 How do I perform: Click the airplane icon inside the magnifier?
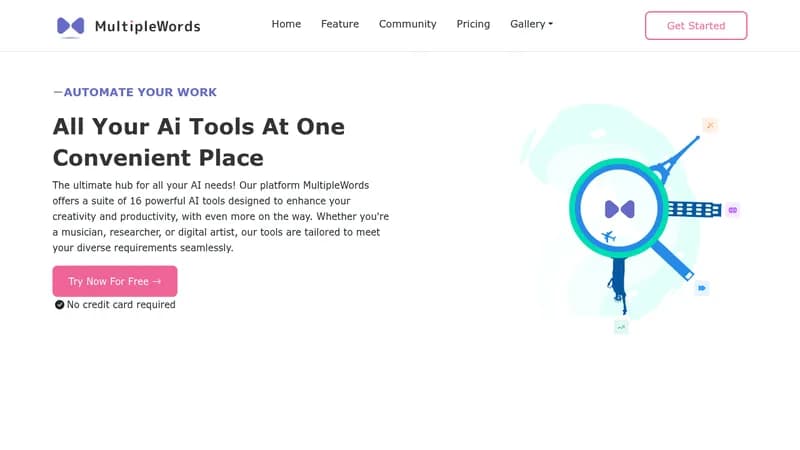pos(608,236)
